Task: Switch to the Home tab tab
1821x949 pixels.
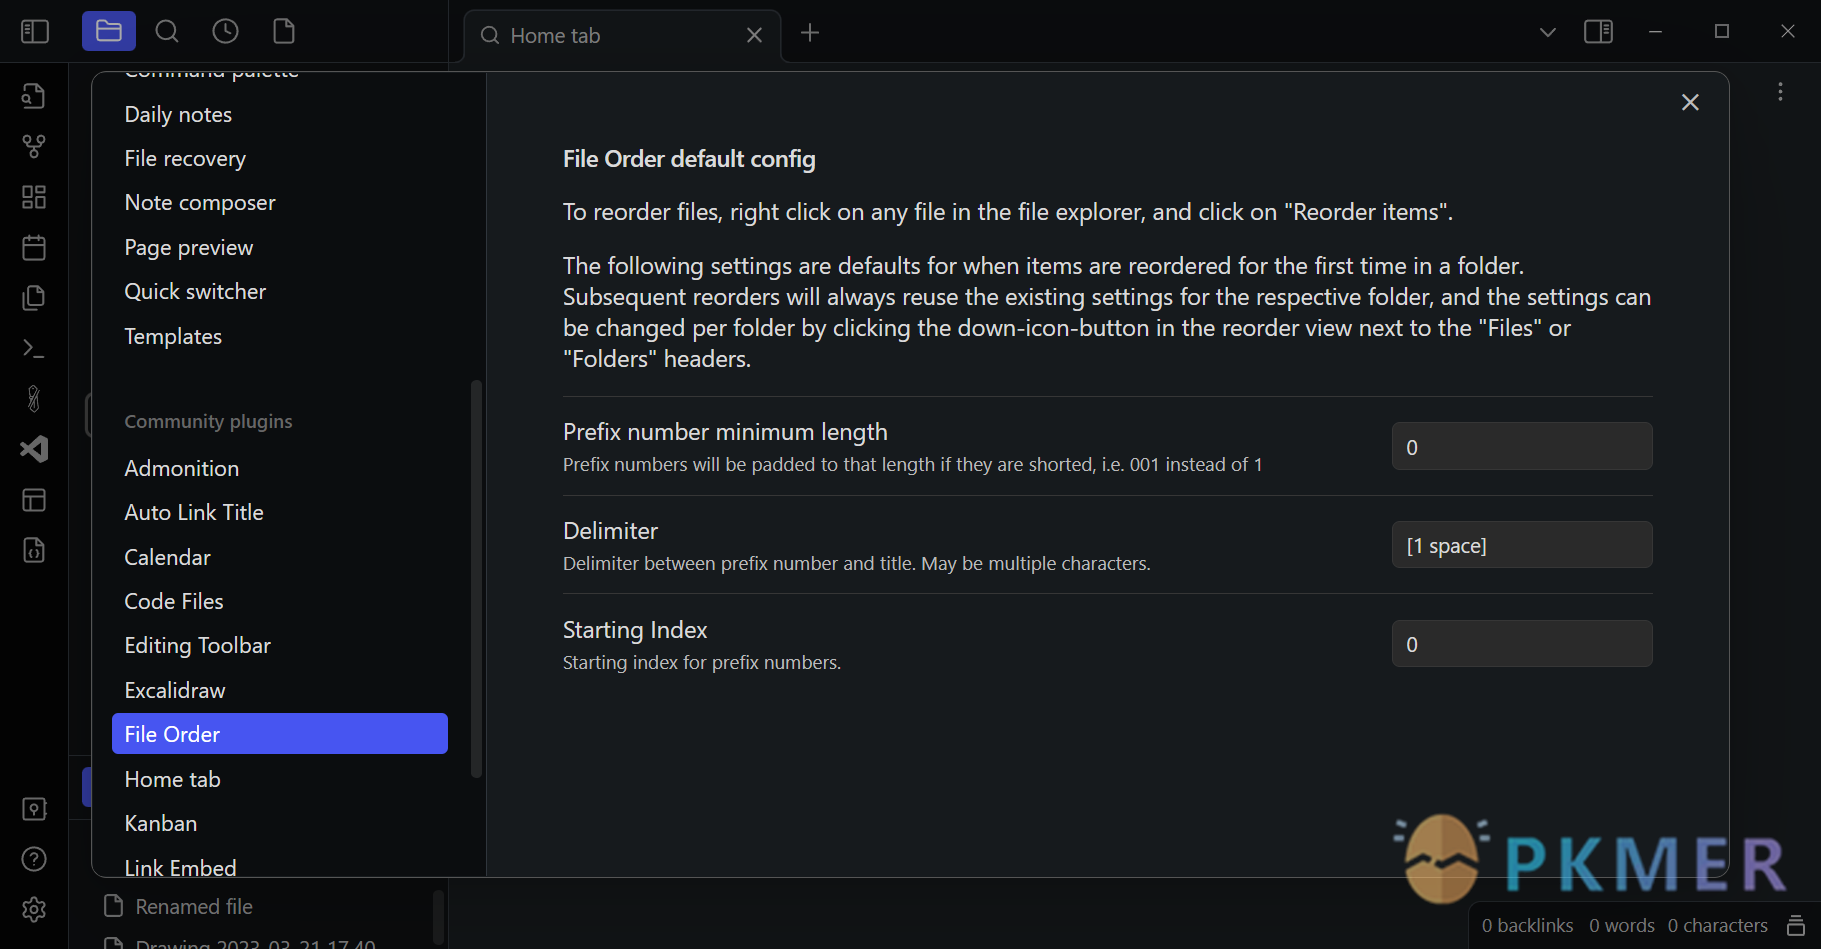Action: coord(600,36)
